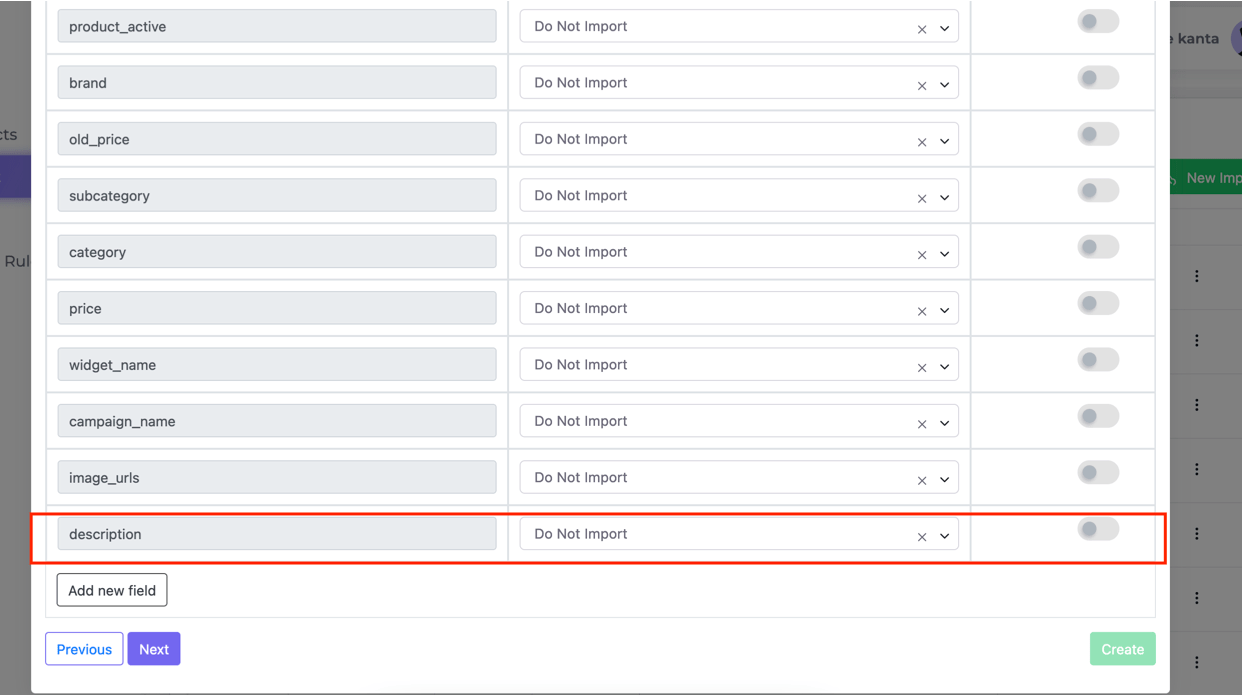Clear the category mapping selection
The width and height of the screenshot is (1243, 695).
[x=922, y=255]
